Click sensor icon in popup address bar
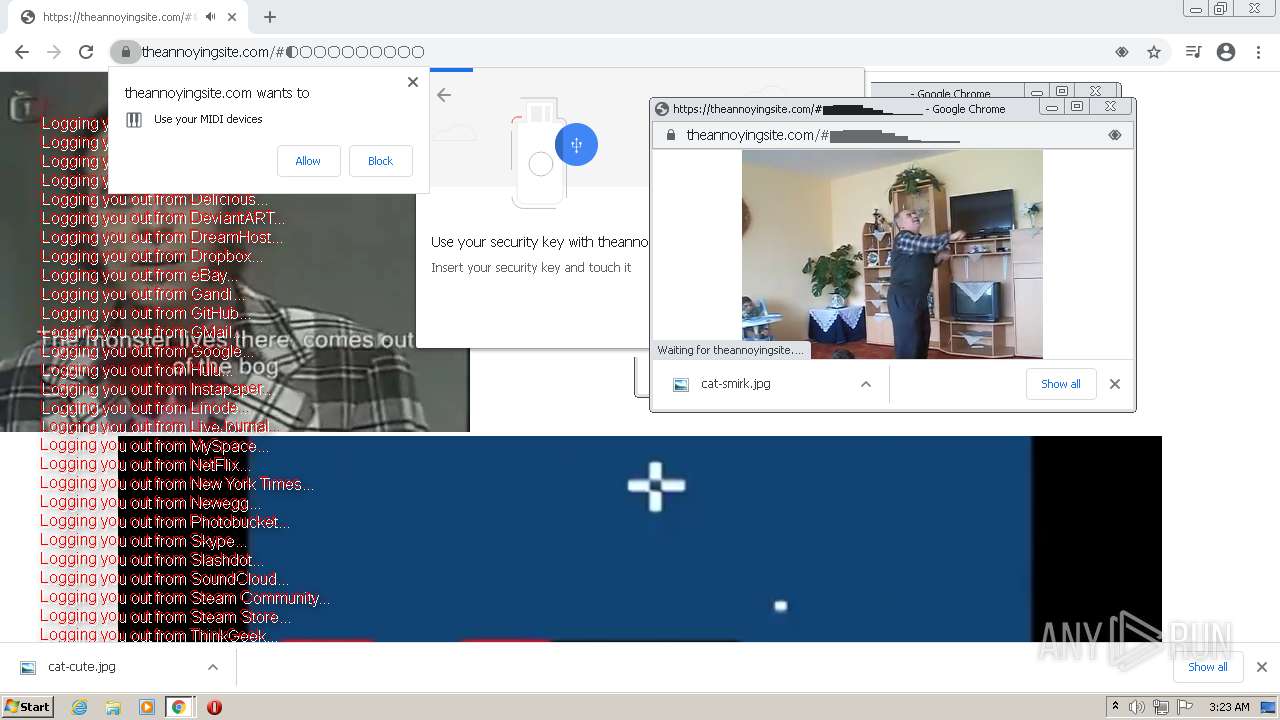The image size is (1280, 720). (1115, 135)
